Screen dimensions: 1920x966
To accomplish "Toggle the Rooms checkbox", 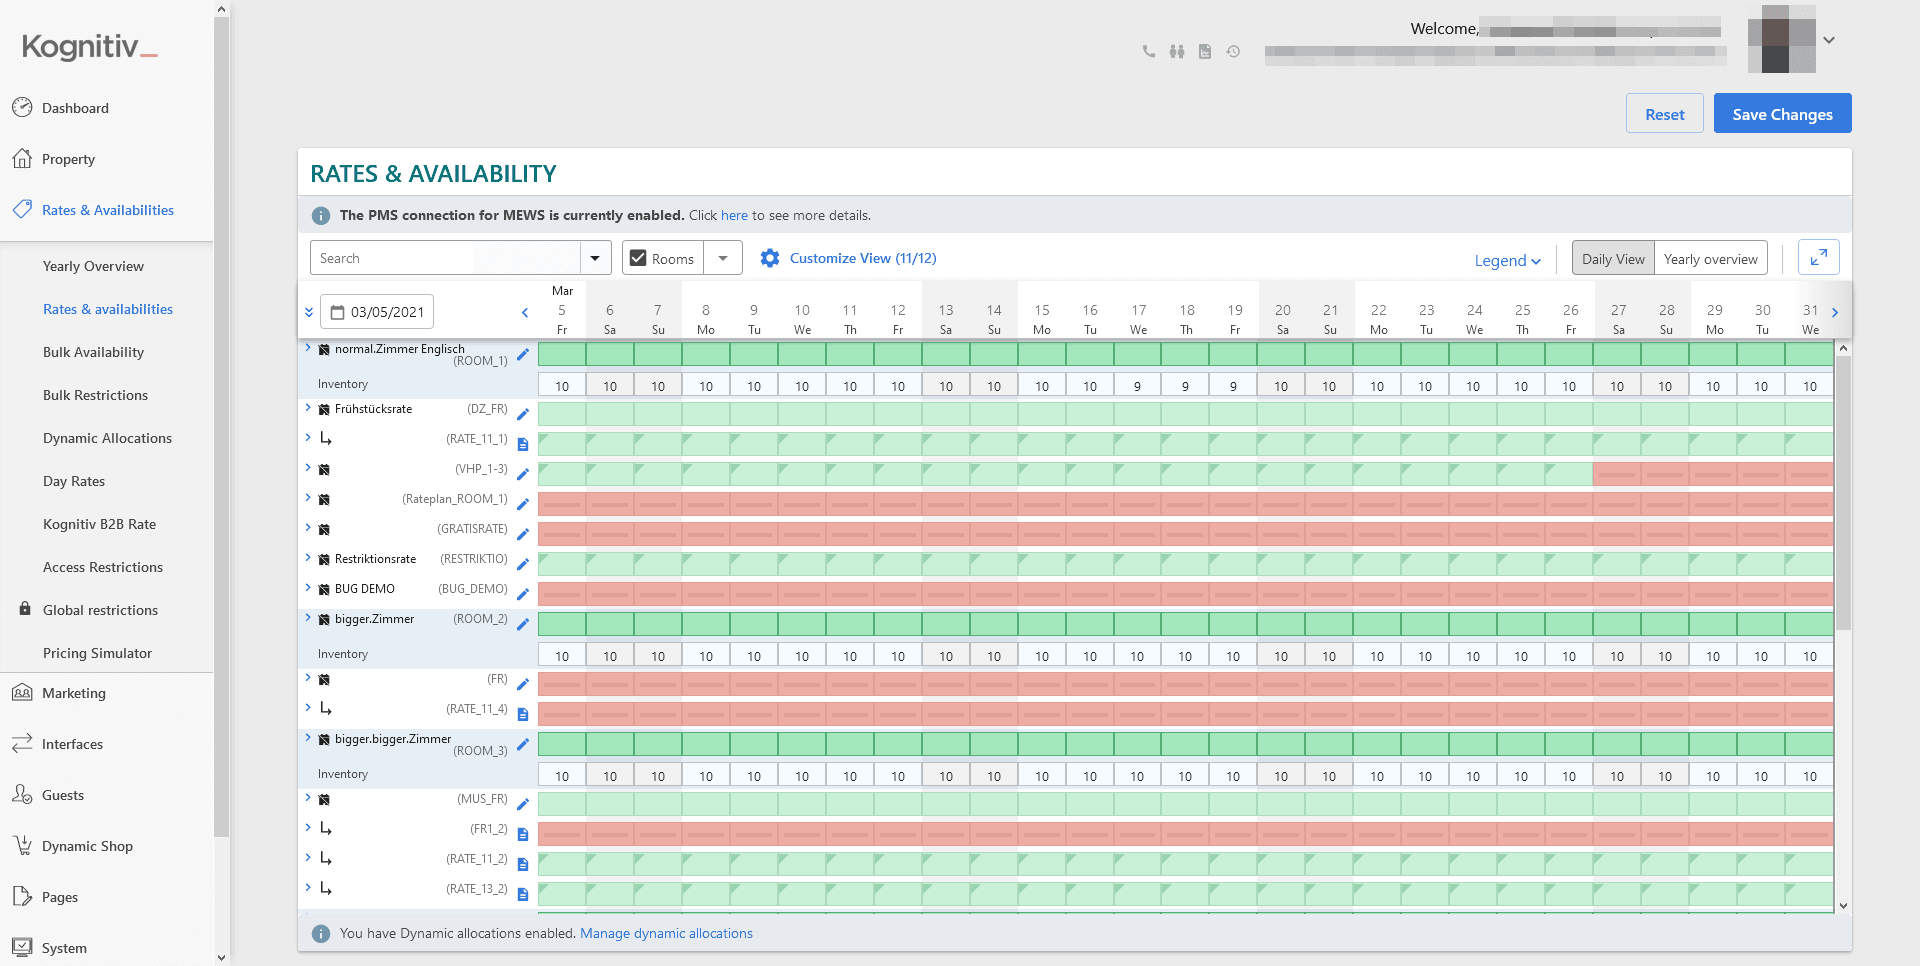I will click(x=638, y=258).
